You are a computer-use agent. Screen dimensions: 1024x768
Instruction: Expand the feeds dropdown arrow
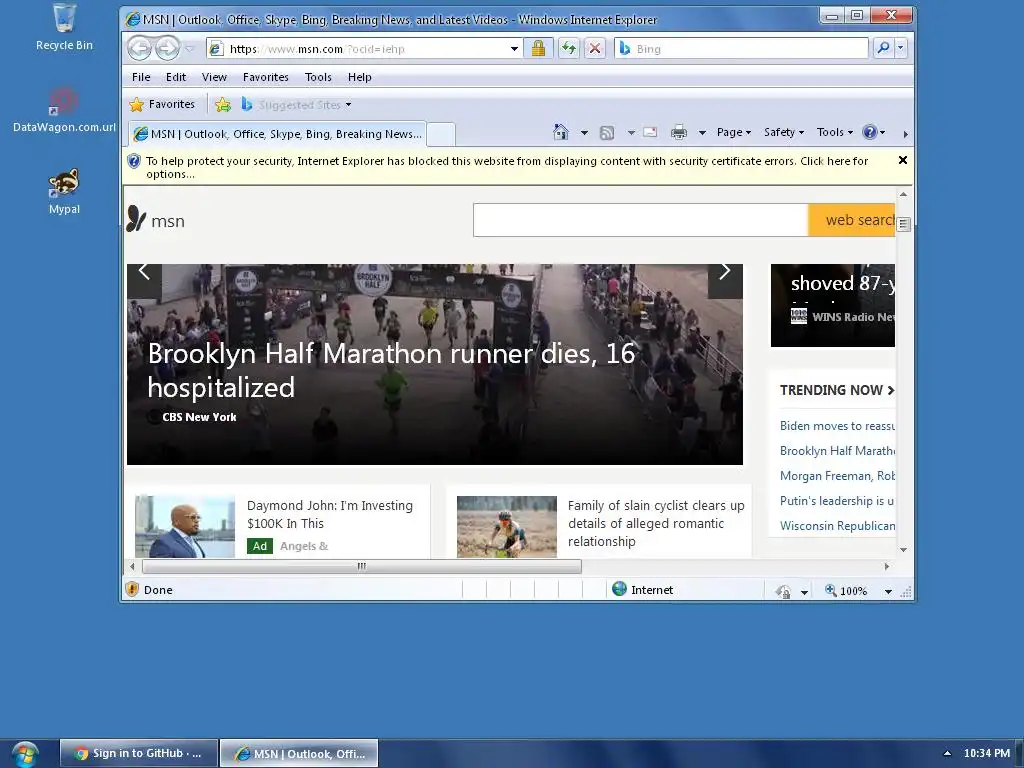pyautogui.click(x=631, y=133)
